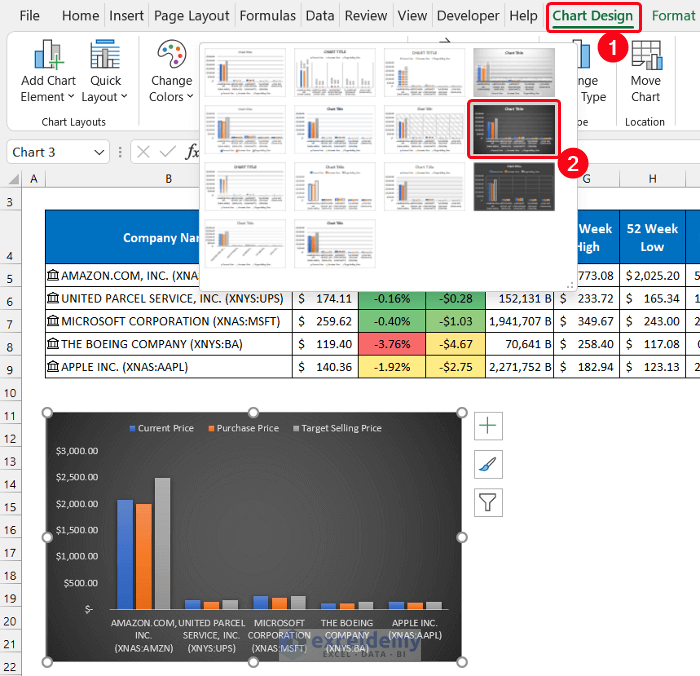
Task: Click the stock data icon beside AMAZON.COM
Action: [x=53, y=275]
